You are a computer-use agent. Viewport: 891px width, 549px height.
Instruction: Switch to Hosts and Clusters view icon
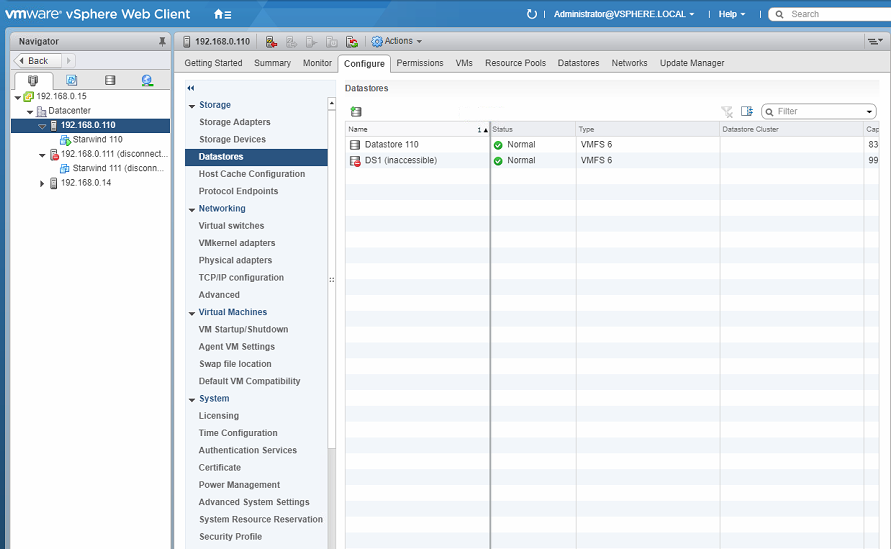(x=33, y=80)
